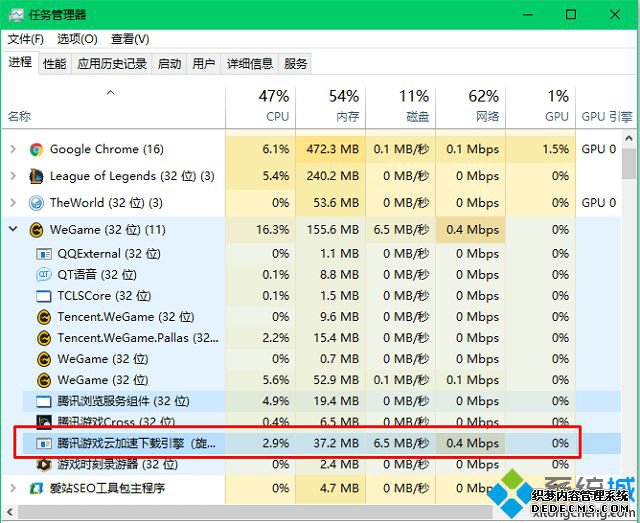The height and width of the screenshot is (523, 640).
Task: Click the 472.3 MB memory value for Chrome
Action: pos(333,149)
